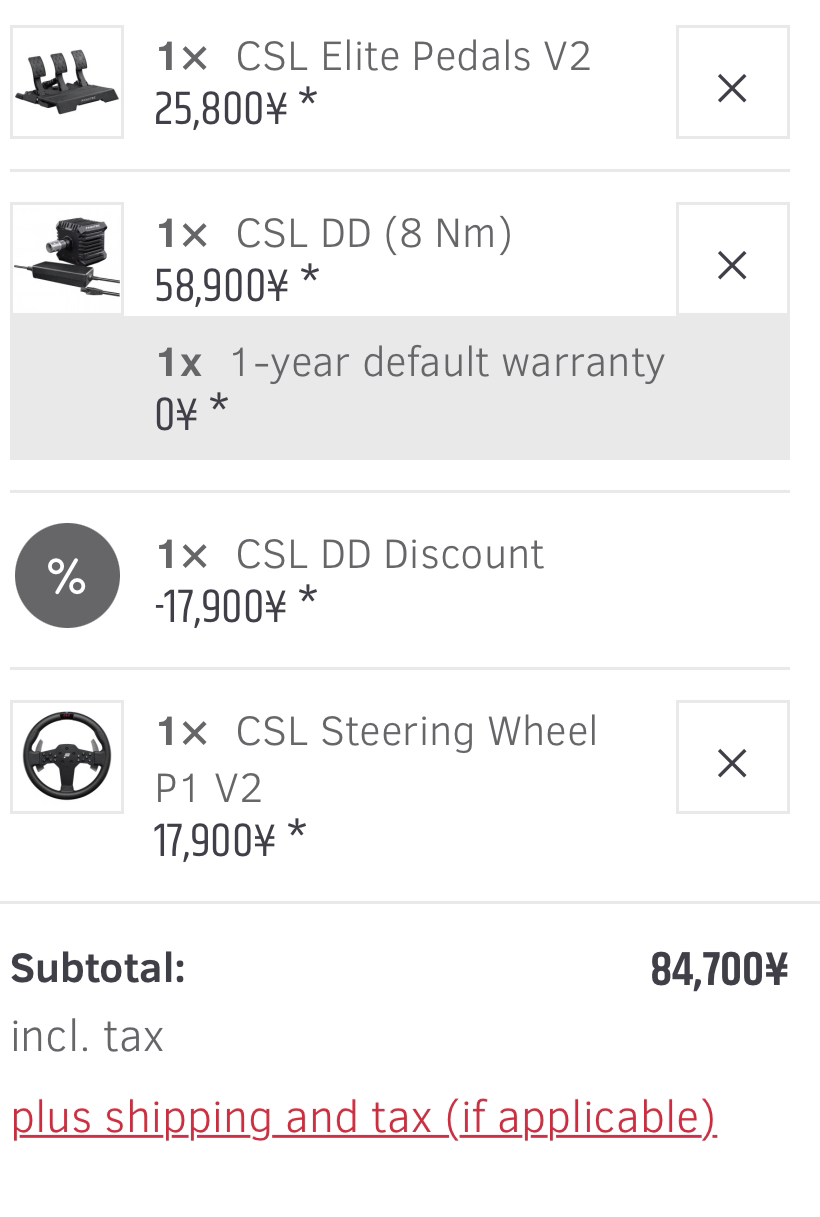The width and height of the screenshot is (820, 1217).
Task: Click the Subtotal label
Action: [98, 968]
